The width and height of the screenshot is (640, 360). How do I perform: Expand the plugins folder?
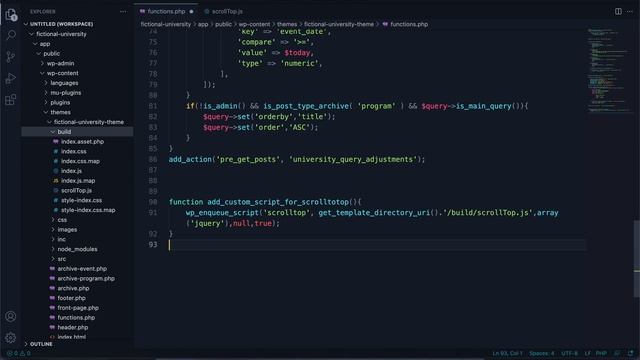[x=60, y=102]
